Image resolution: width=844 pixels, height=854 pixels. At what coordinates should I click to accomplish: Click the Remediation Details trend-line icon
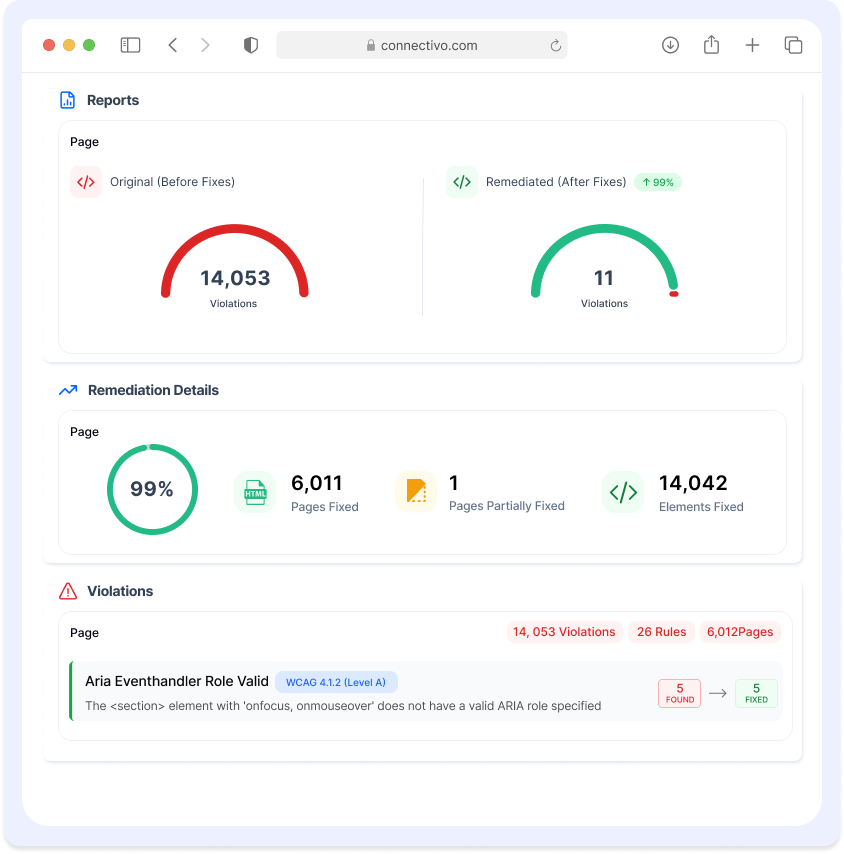(67, 390)
